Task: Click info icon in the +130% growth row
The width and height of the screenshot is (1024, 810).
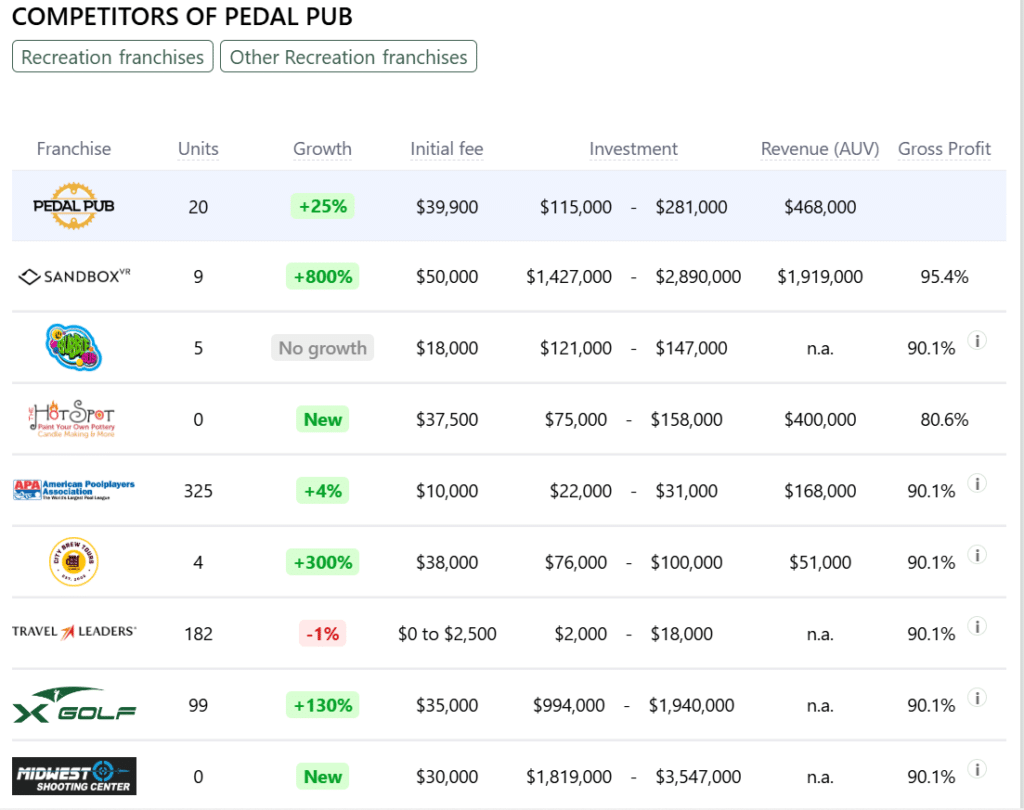Action: coord(977,698)
